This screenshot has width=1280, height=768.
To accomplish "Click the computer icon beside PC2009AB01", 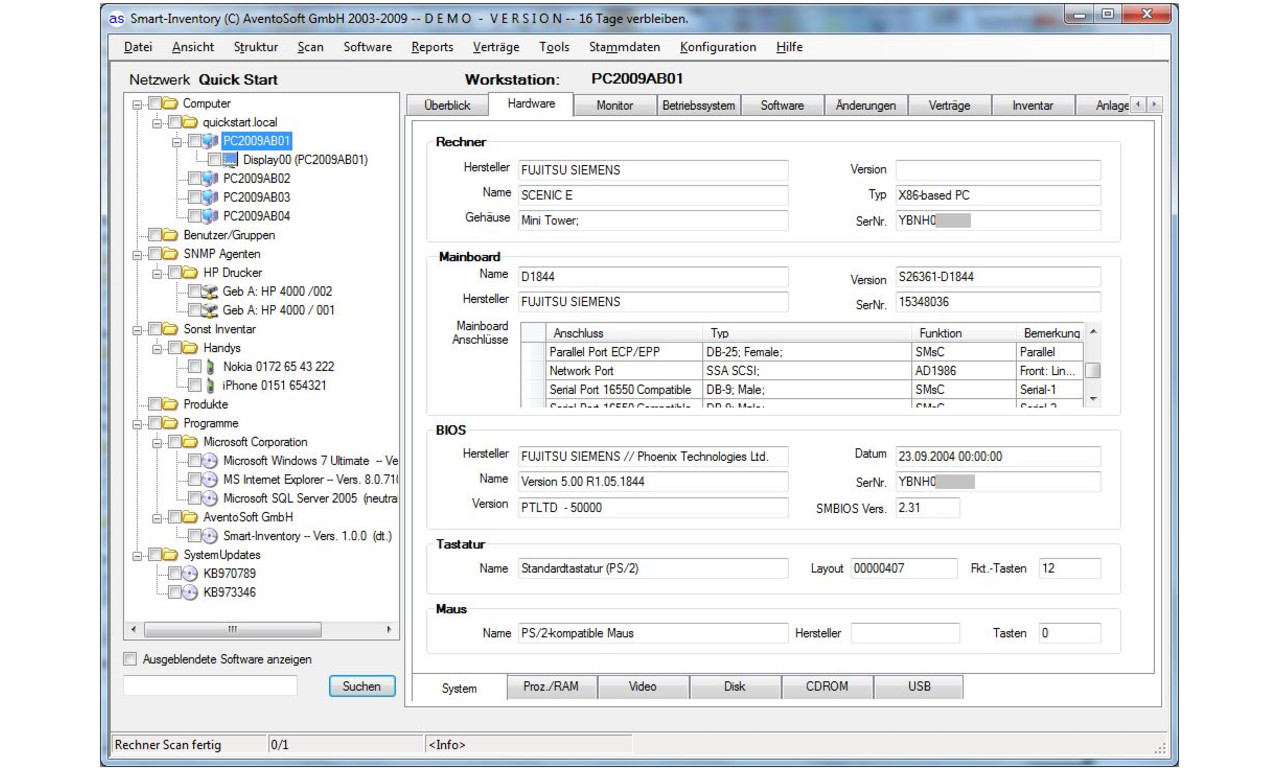I will click(x=210, y=141).
